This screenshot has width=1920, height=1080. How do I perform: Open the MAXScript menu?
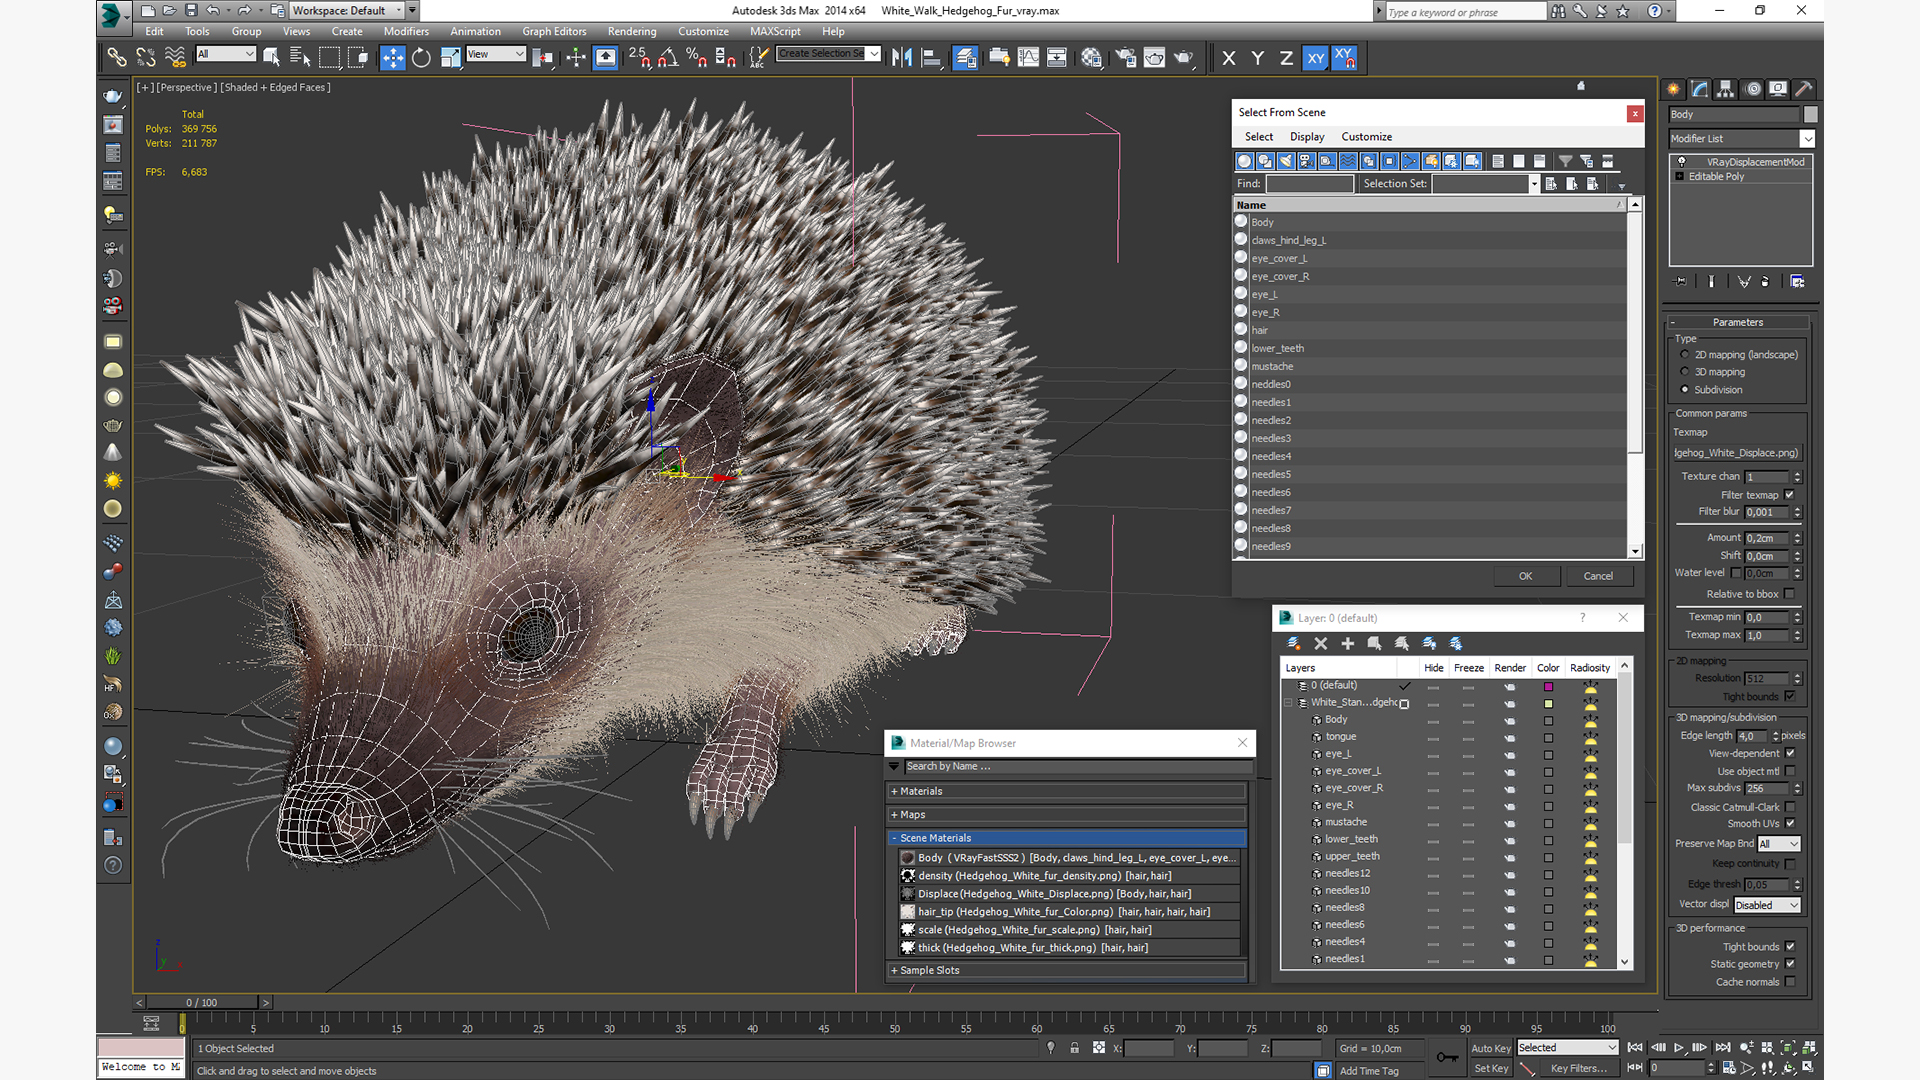pyautogui.click(x=775, y=31)
